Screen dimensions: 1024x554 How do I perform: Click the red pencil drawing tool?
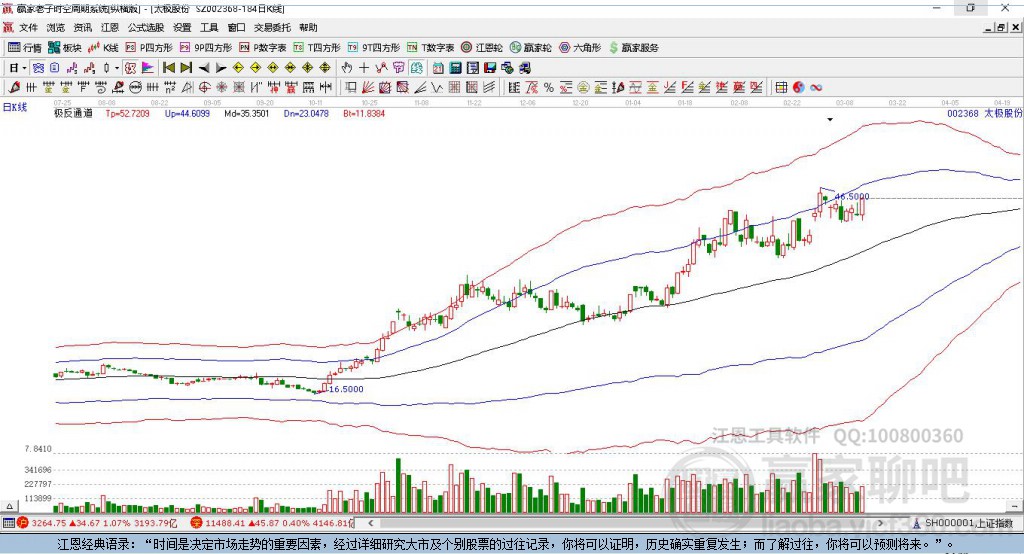(14, 87)
